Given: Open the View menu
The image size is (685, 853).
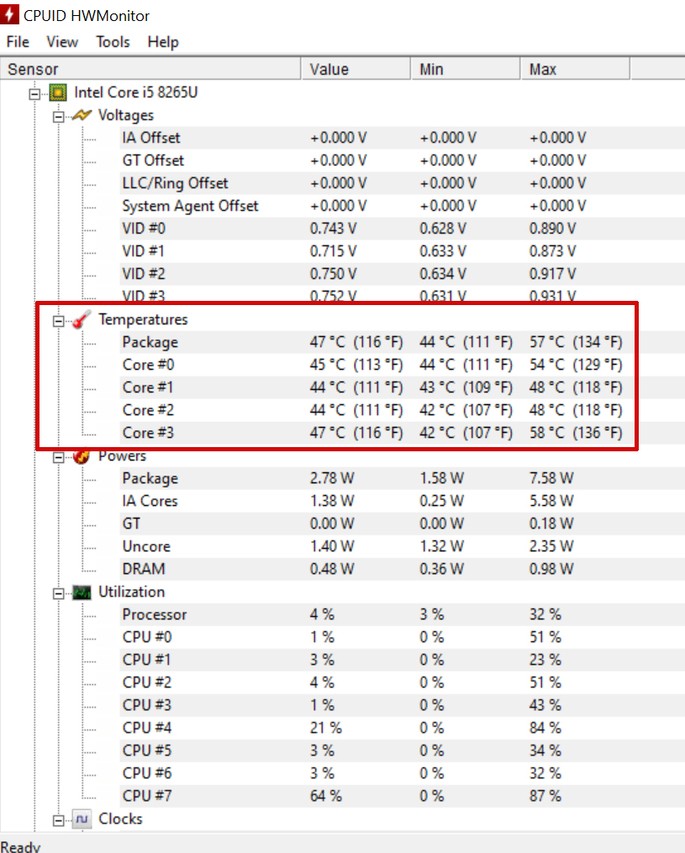Looking at the screenshot, I should click(62, 42).
